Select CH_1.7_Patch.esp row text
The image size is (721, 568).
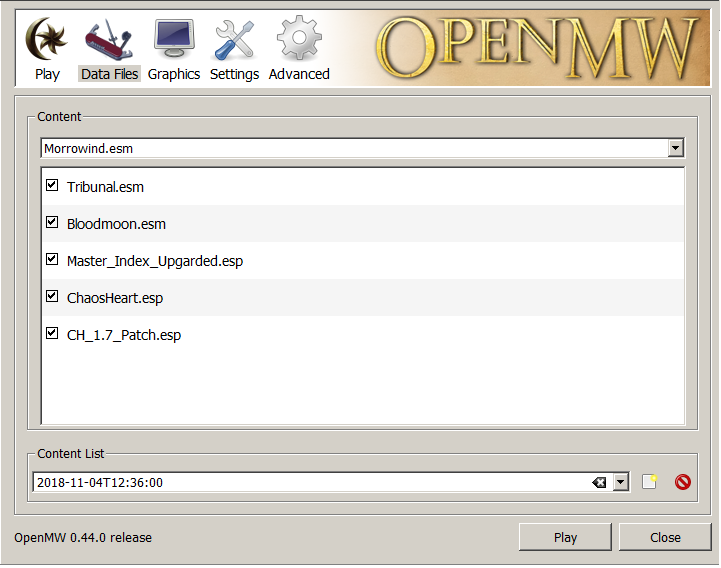pyautogui.click(x=124, y=335)
